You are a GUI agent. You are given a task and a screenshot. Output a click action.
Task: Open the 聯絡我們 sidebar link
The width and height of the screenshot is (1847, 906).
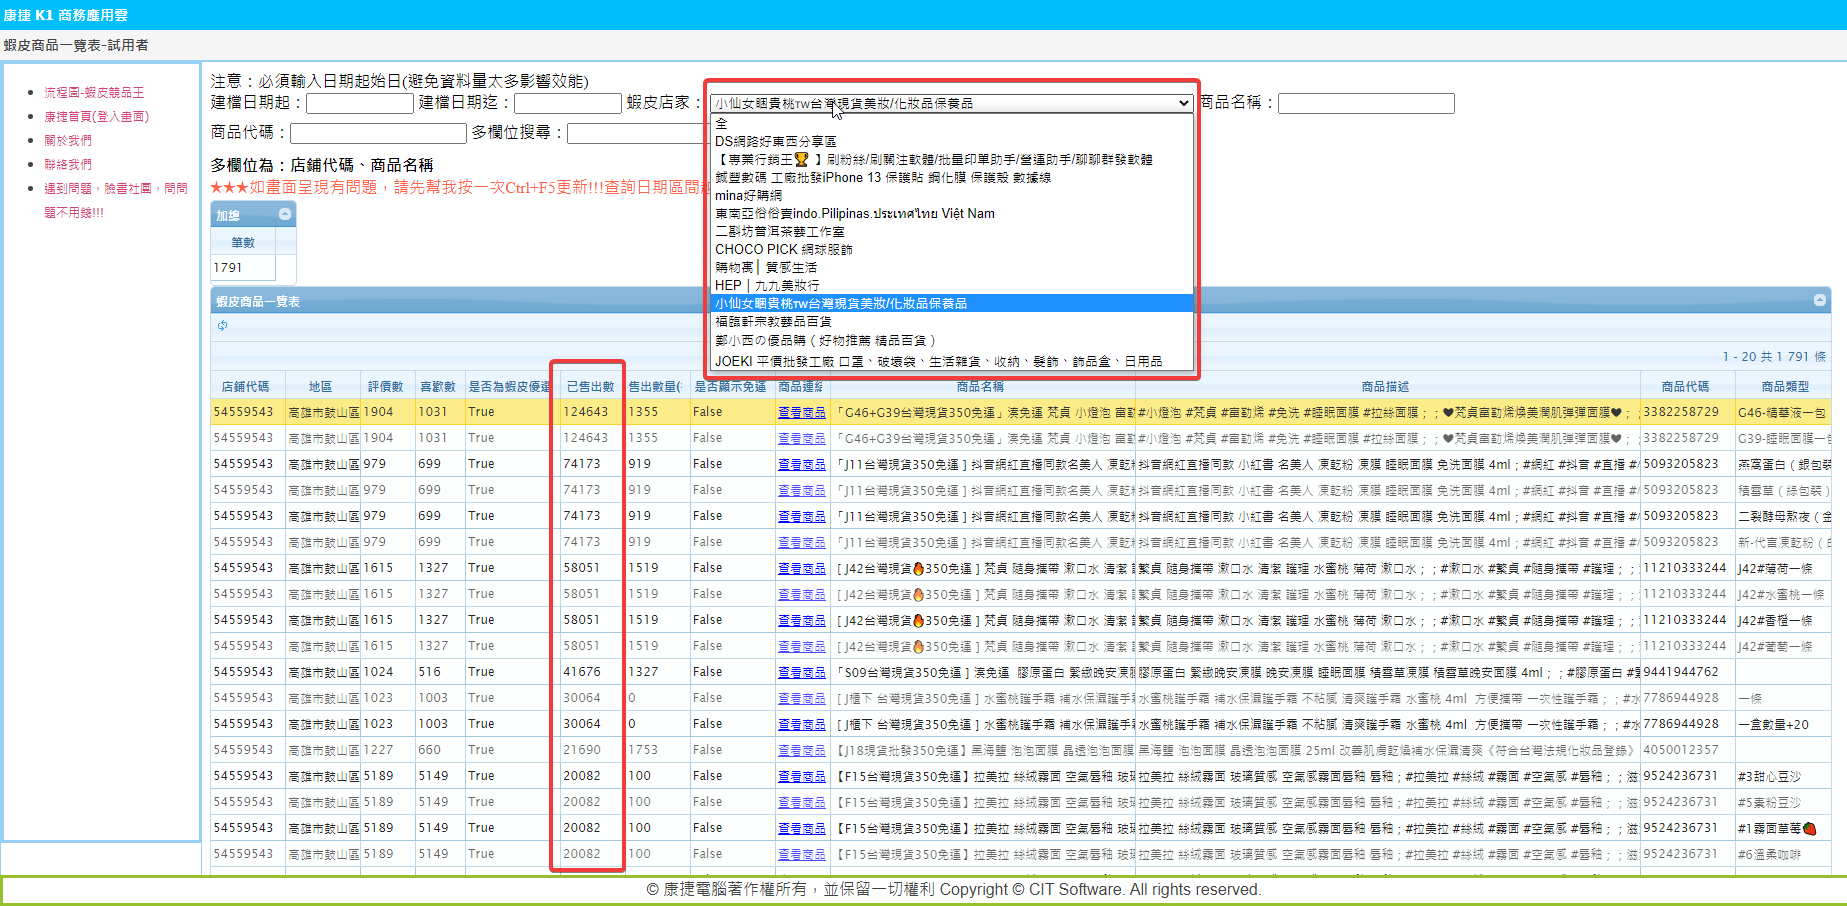pos(68,164)
